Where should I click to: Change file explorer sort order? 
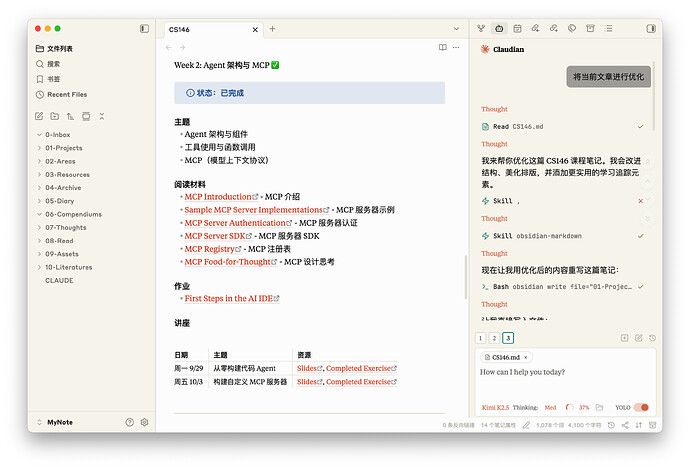tap(70, 116)
